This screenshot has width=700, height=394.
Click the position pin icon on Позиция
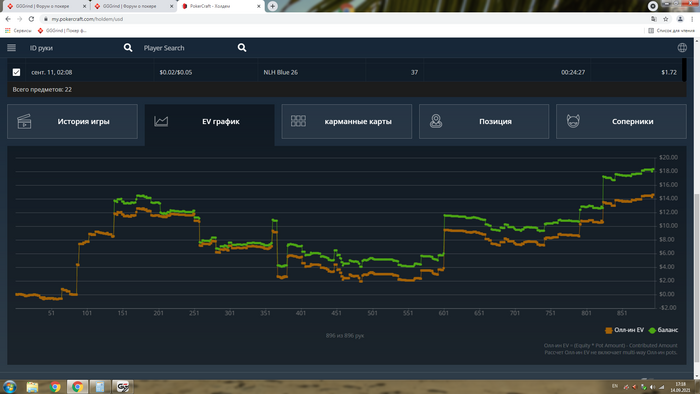(x=436, y=121)
